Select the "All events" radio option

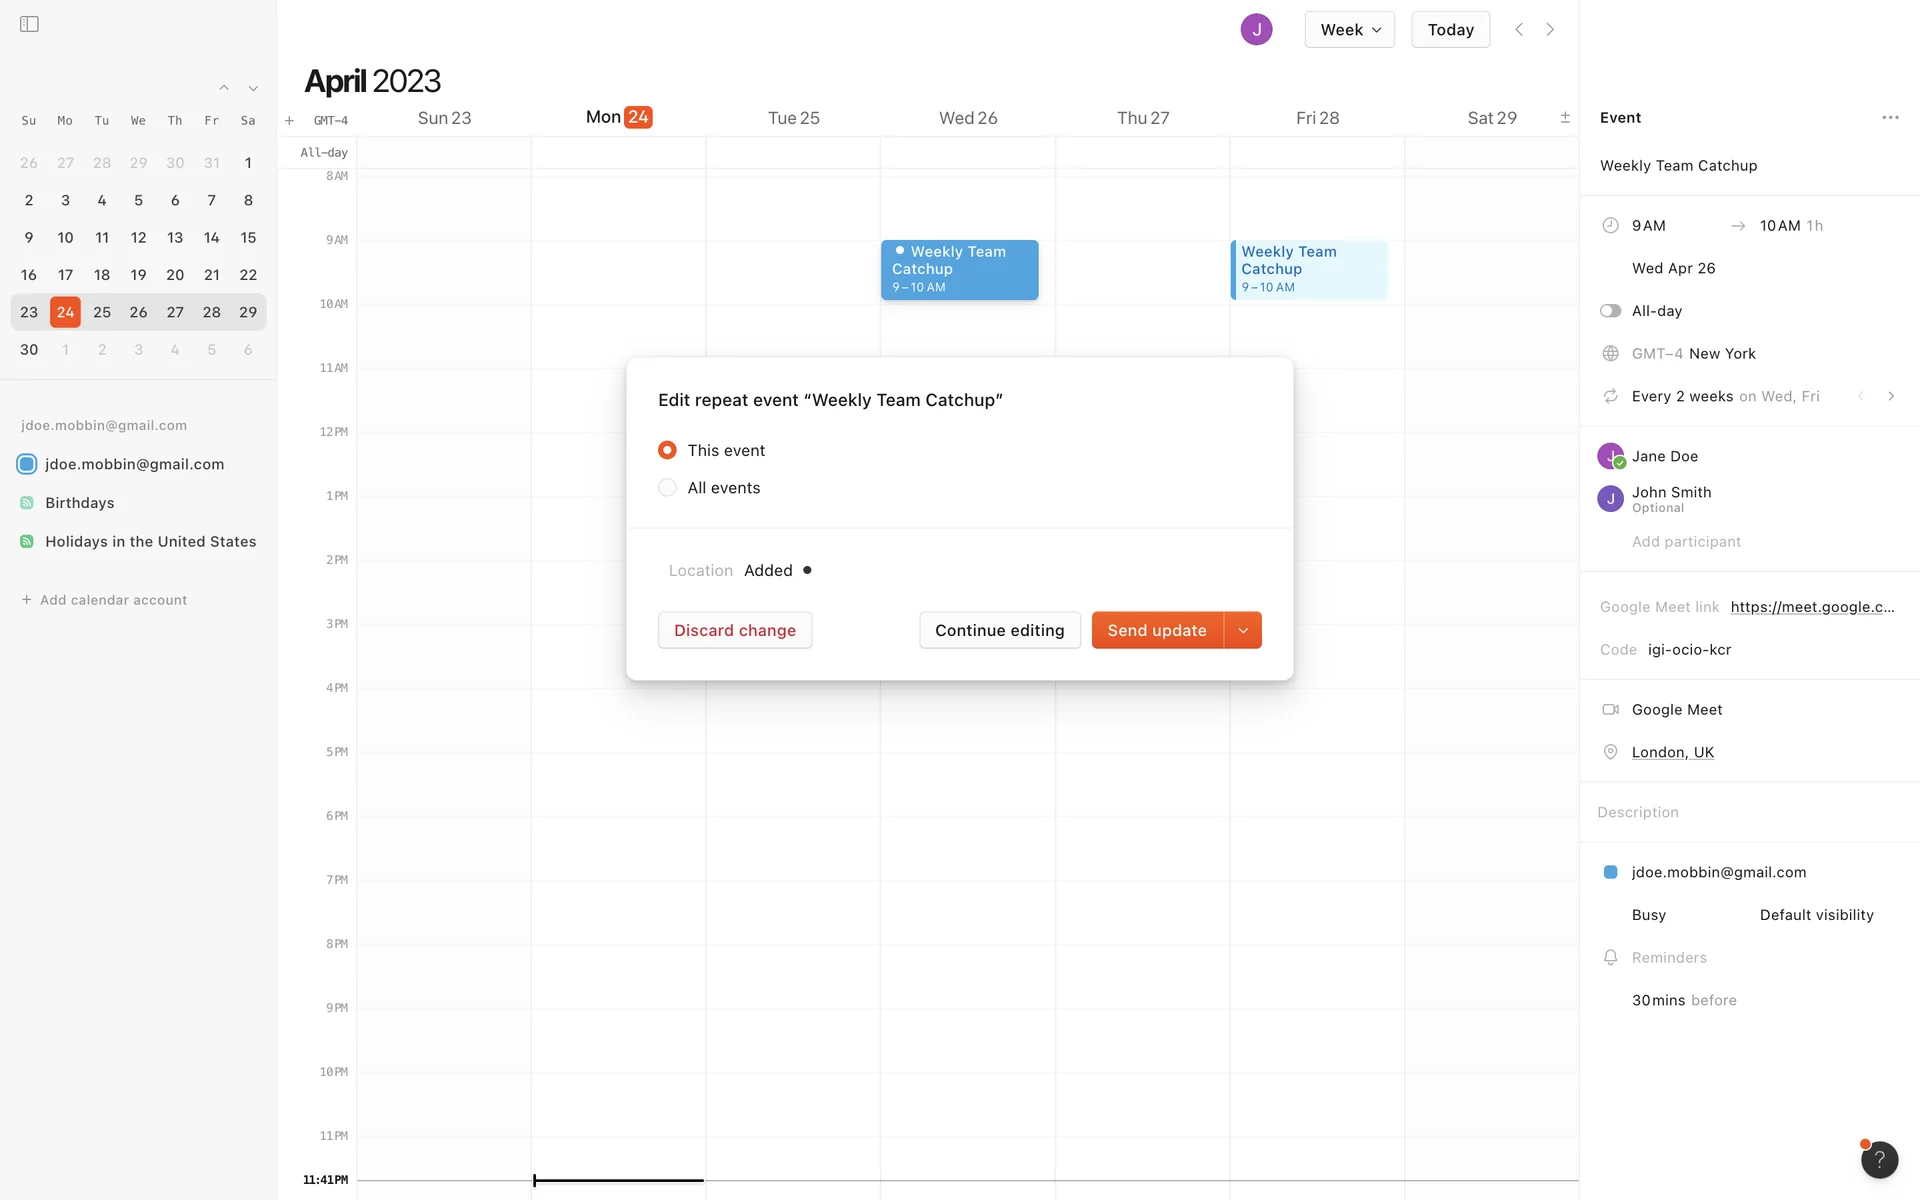coord(667,488)
